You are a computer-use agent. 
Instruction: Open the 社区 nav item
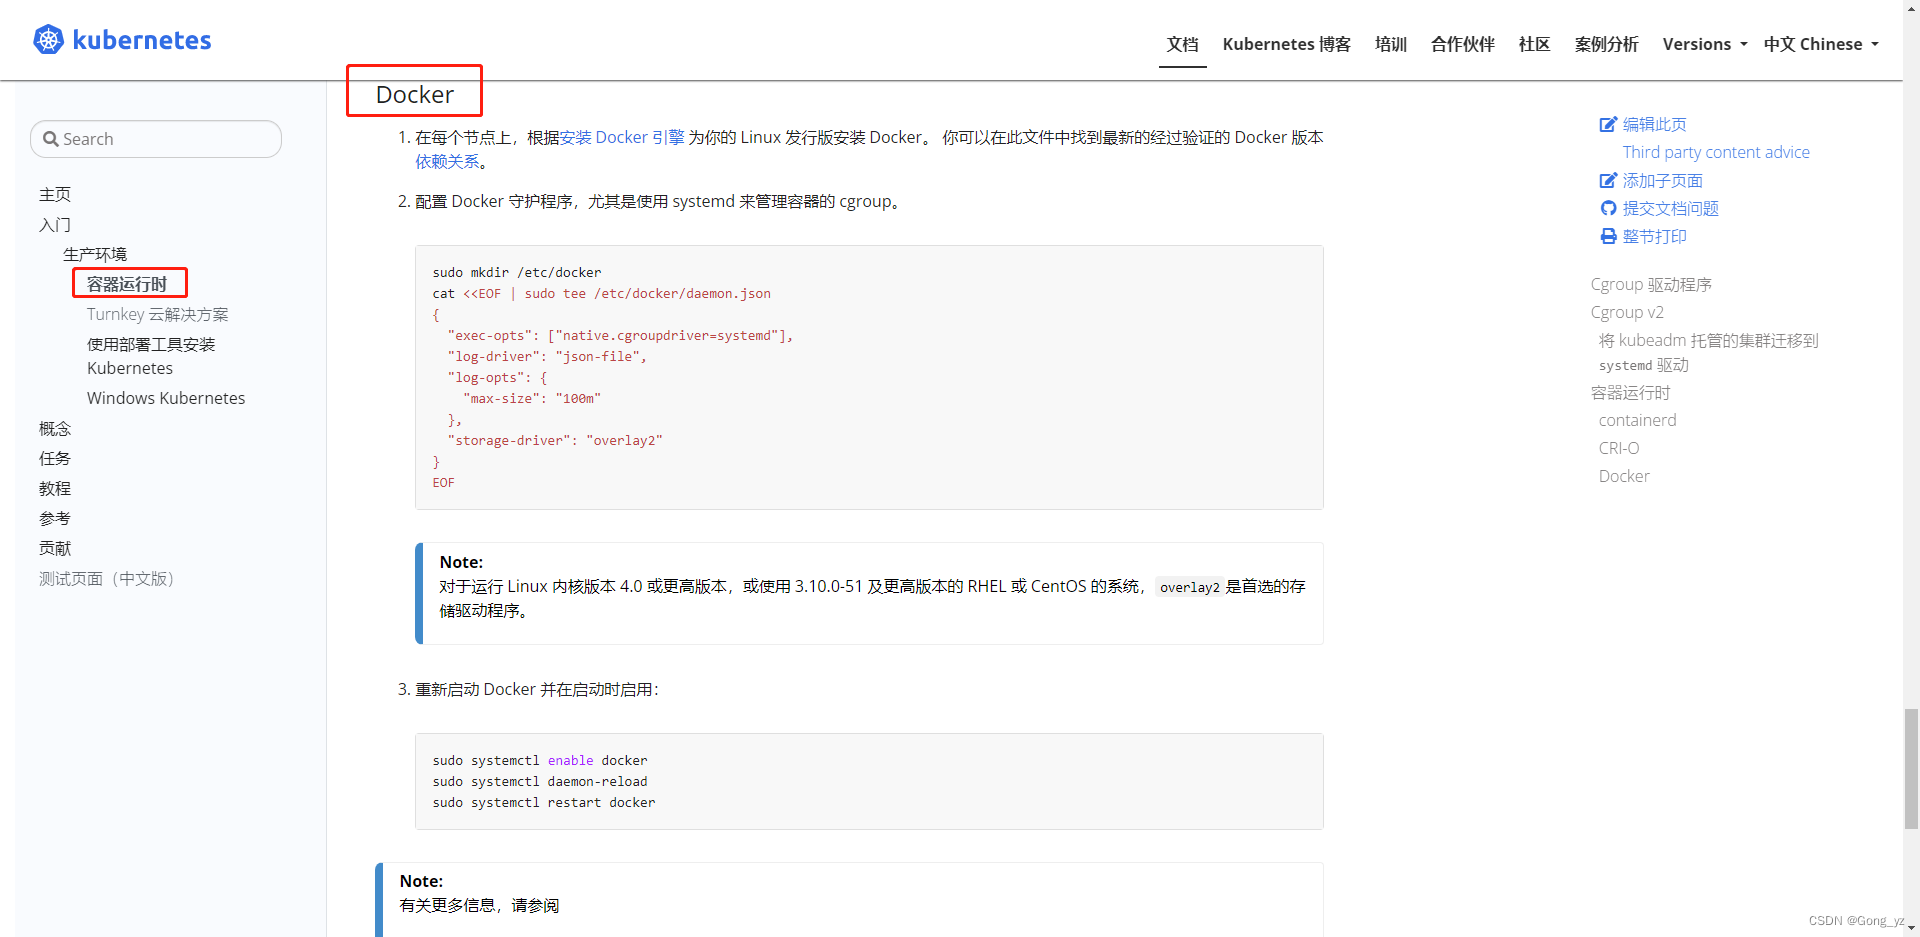(x=1534, y=44)
